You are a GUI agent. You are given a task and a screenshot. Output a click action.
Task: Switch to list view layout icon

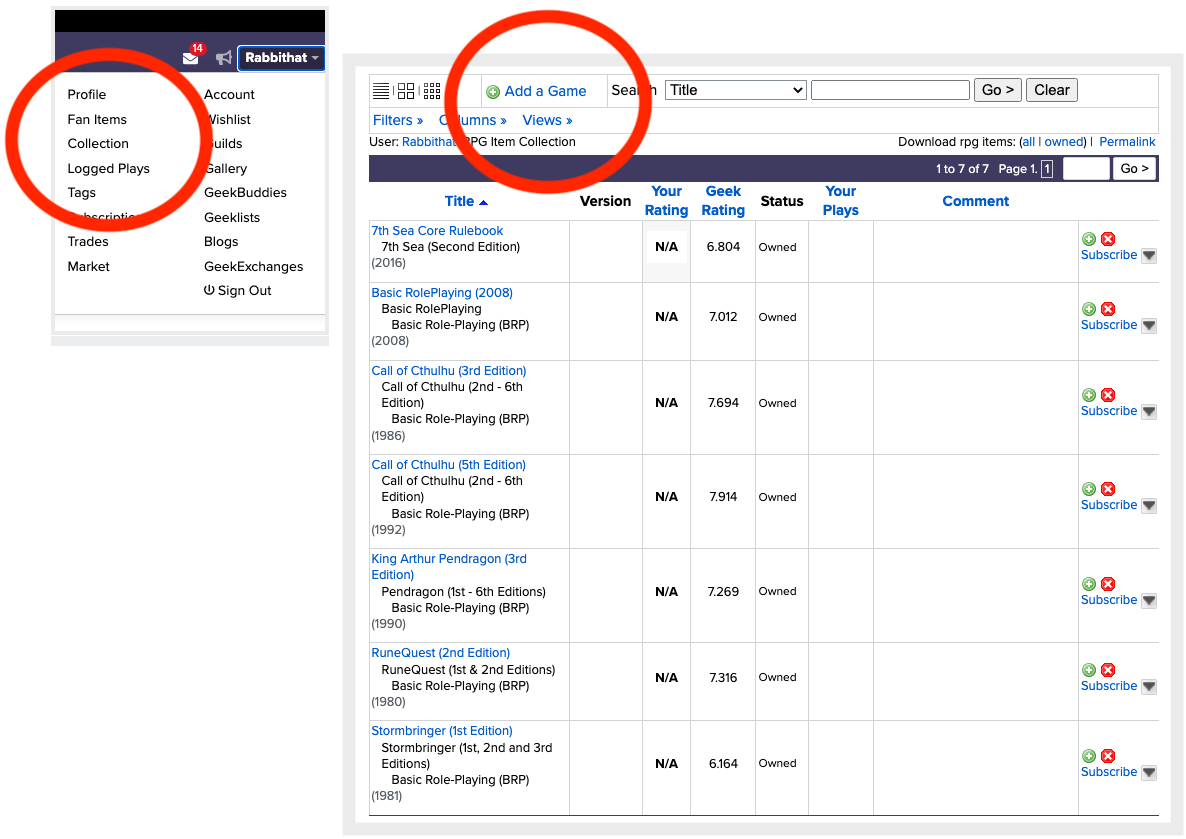[x=381, y=91]
